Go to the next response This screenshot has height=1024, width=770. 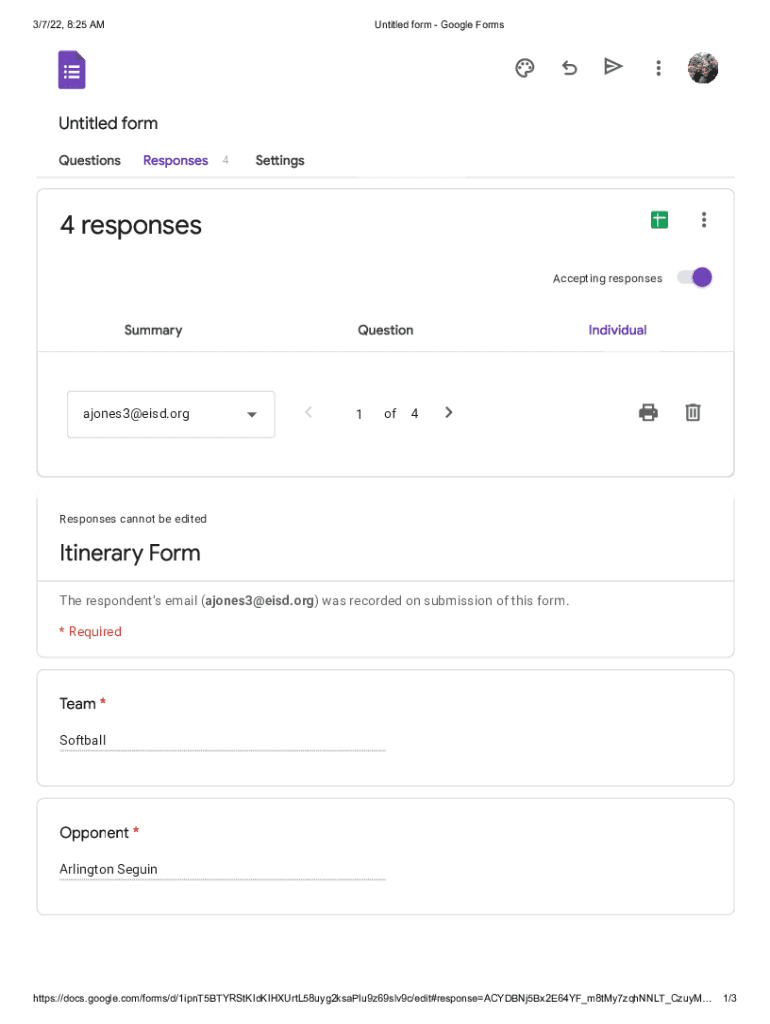(x=449, y=412)
